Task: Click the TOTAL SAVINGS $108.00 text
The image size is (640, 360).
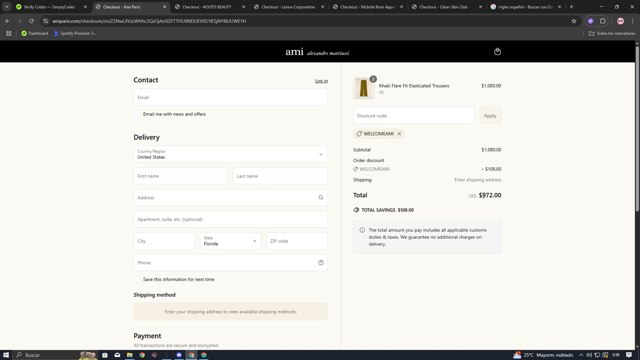Action: (387, 210)
